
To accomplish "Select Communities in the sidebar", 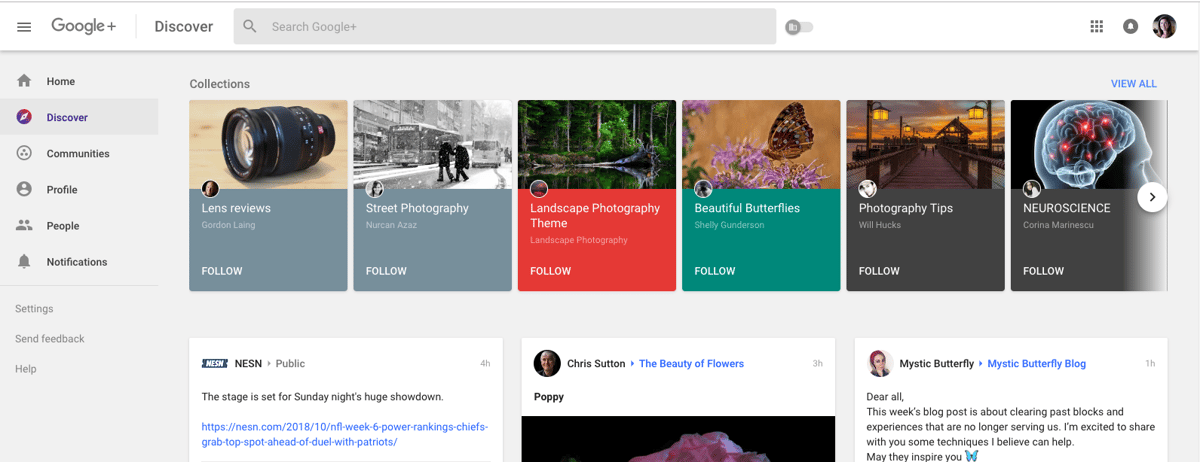I will (x=79, y=153).
